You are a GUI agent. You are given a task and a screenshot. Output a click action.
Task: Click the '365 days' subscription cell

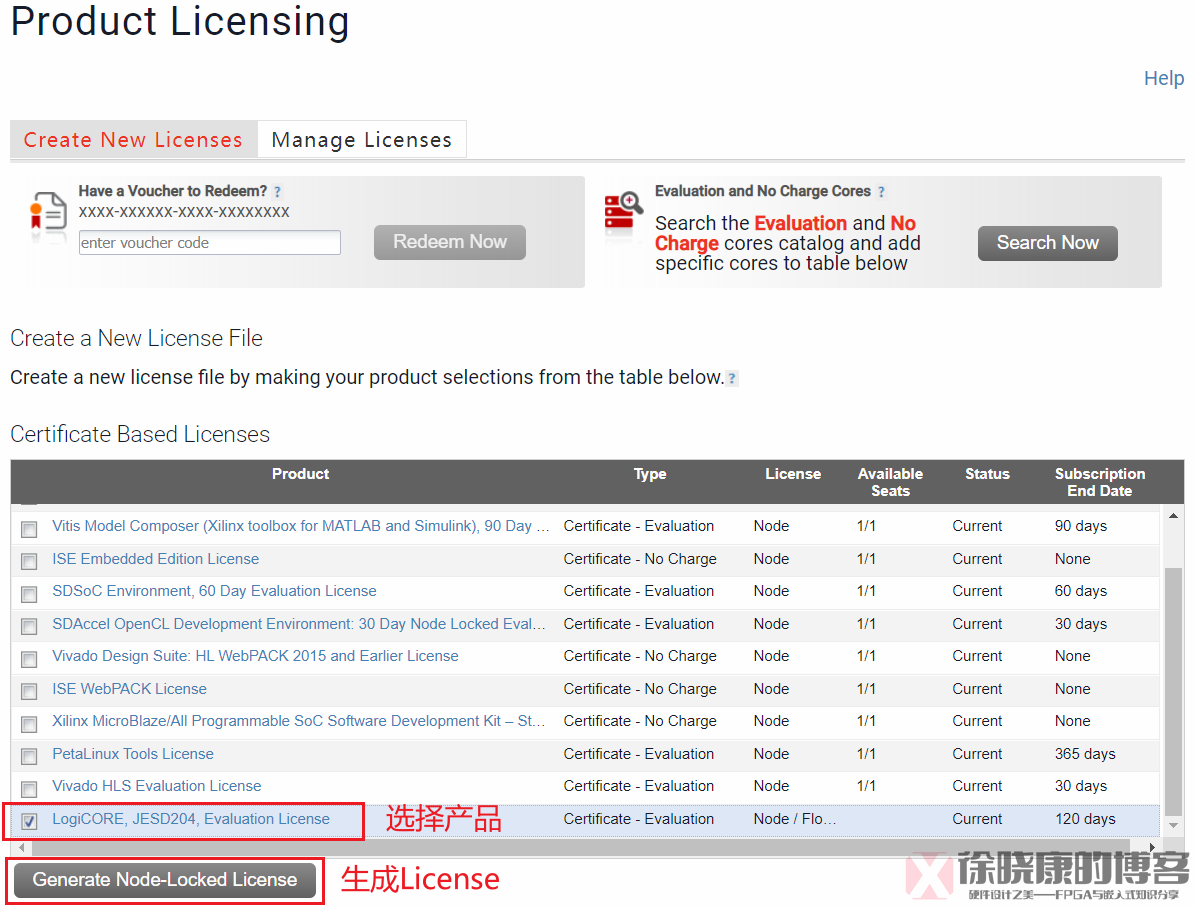[1085, 754]
